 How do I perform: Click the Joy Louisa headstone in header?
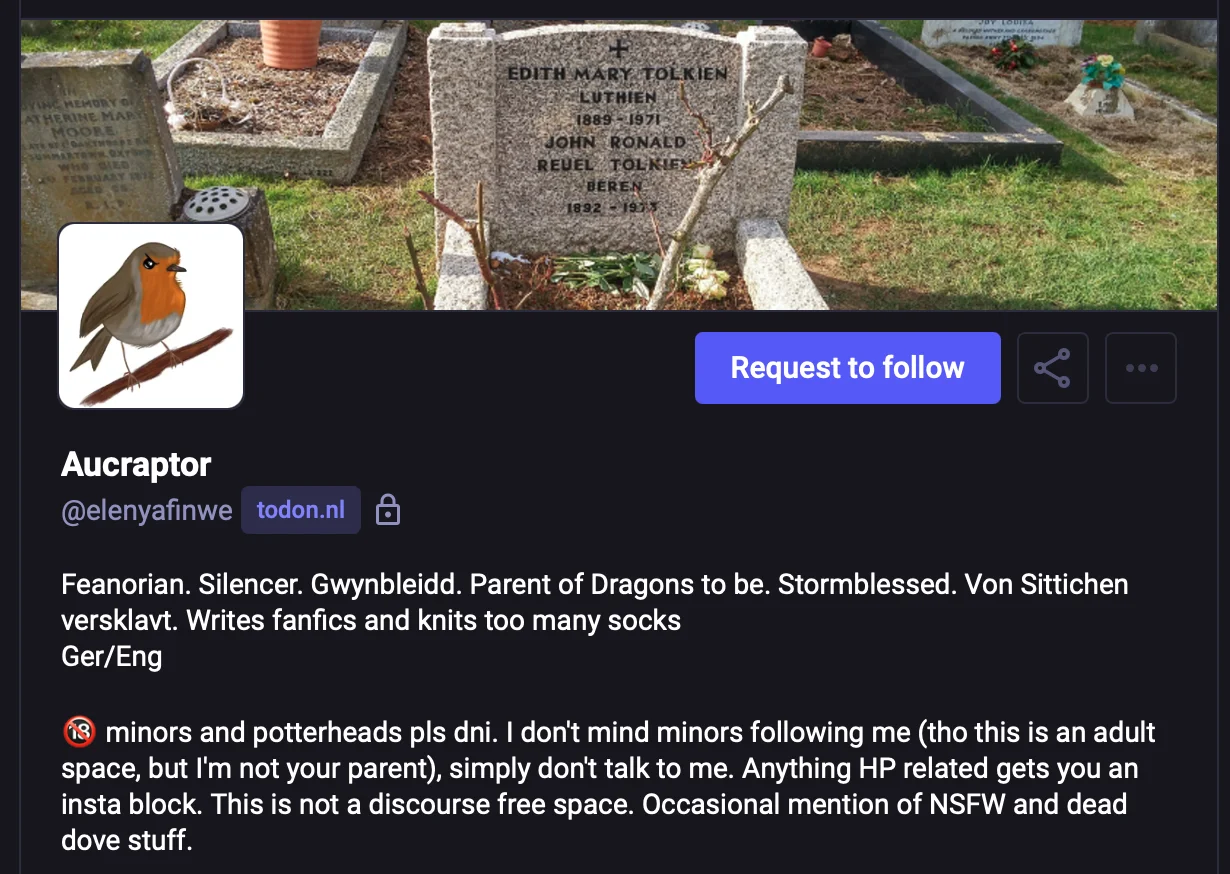1002,33
